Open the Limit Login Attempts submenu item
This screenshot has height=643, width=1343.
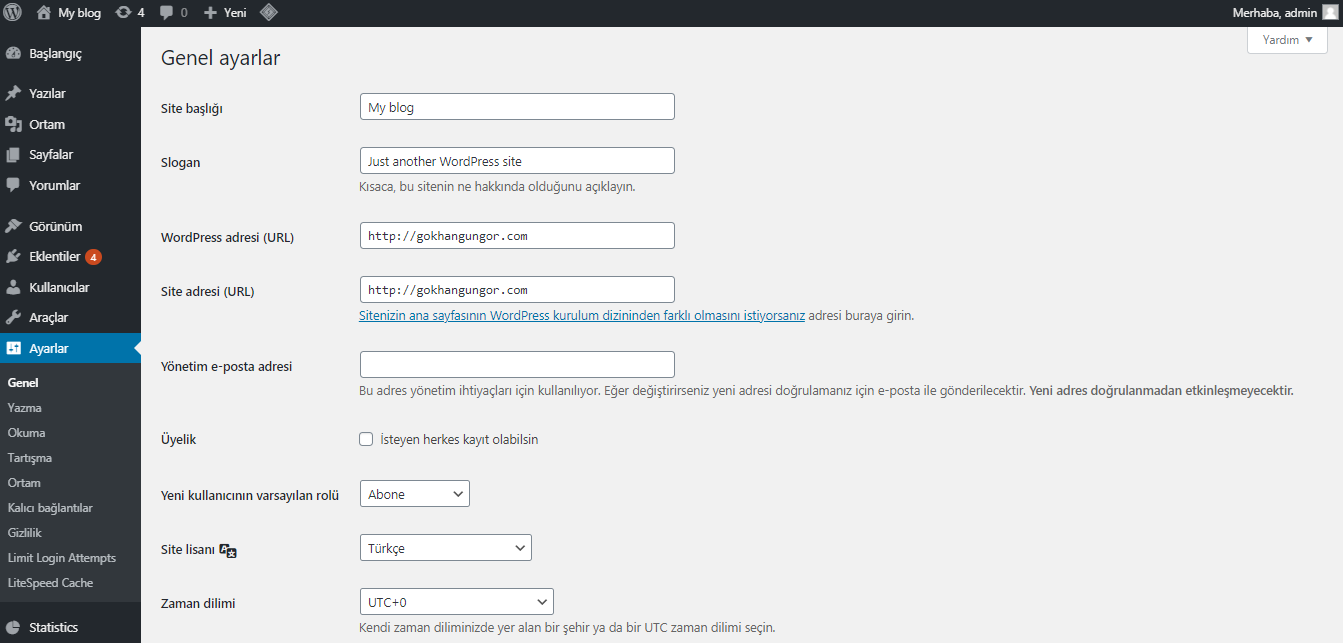[x=61, y=558]
